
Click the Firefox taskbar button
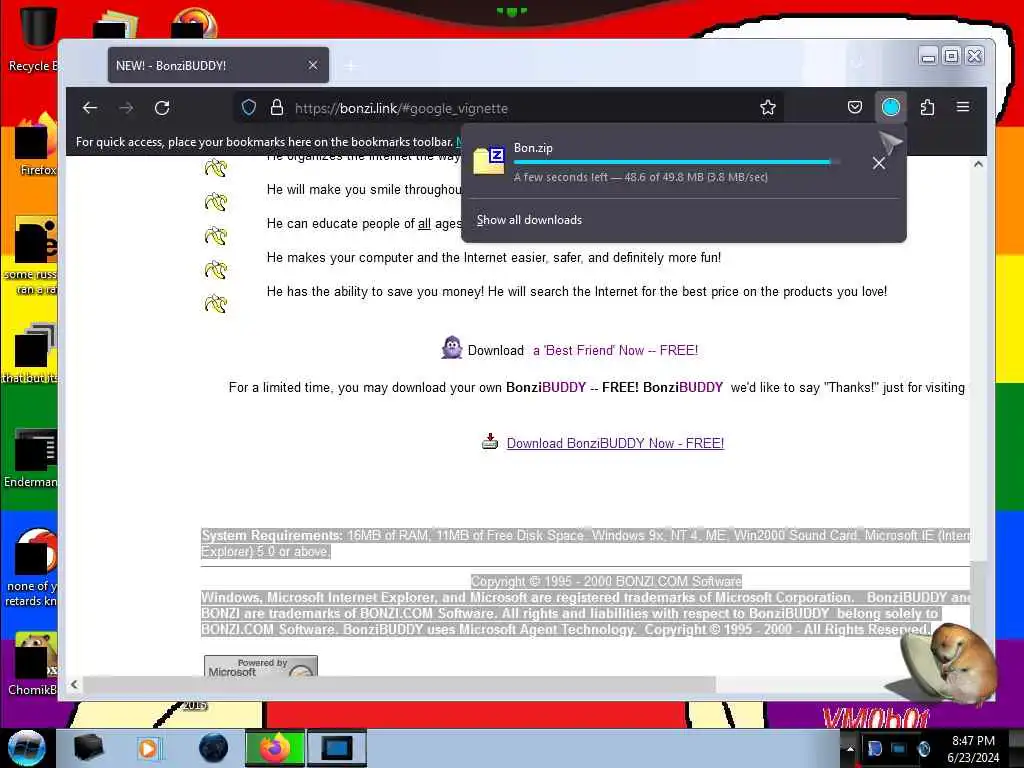275,748
